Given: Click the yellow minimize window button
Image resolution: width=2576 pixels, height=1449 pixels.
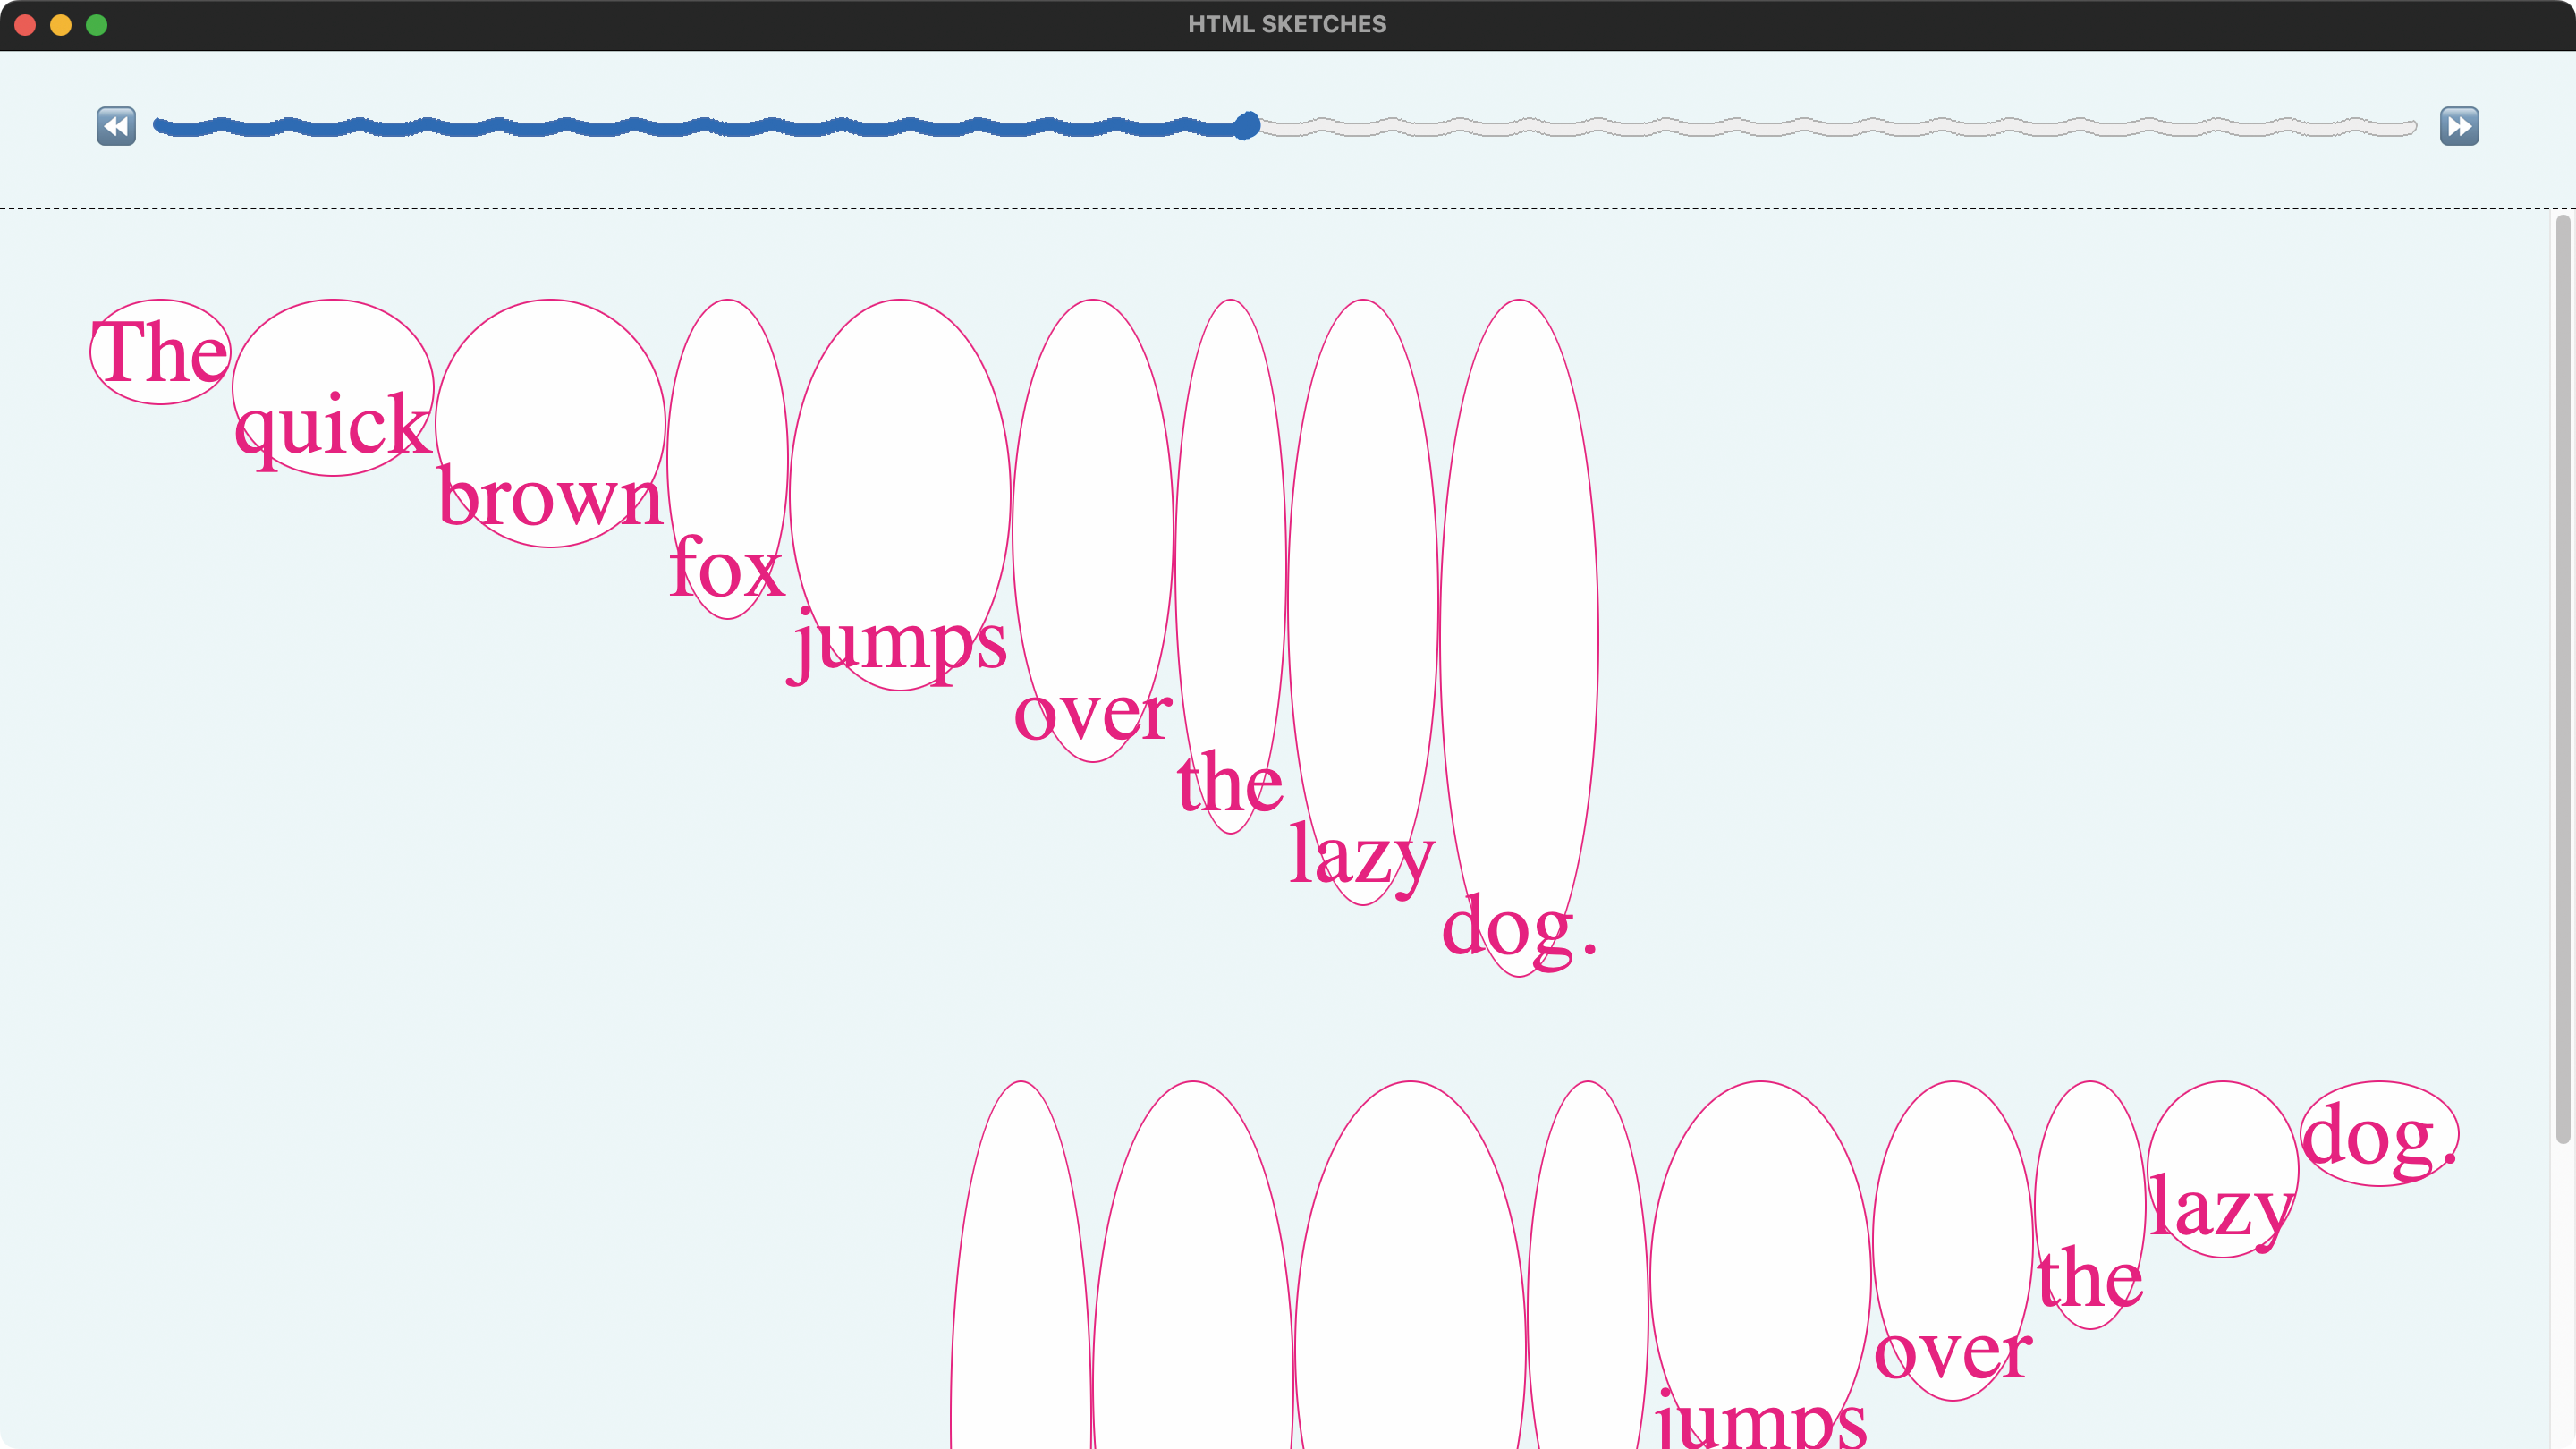Looking at the screenshot, I should pyautogui.click(x=61, y=25).
